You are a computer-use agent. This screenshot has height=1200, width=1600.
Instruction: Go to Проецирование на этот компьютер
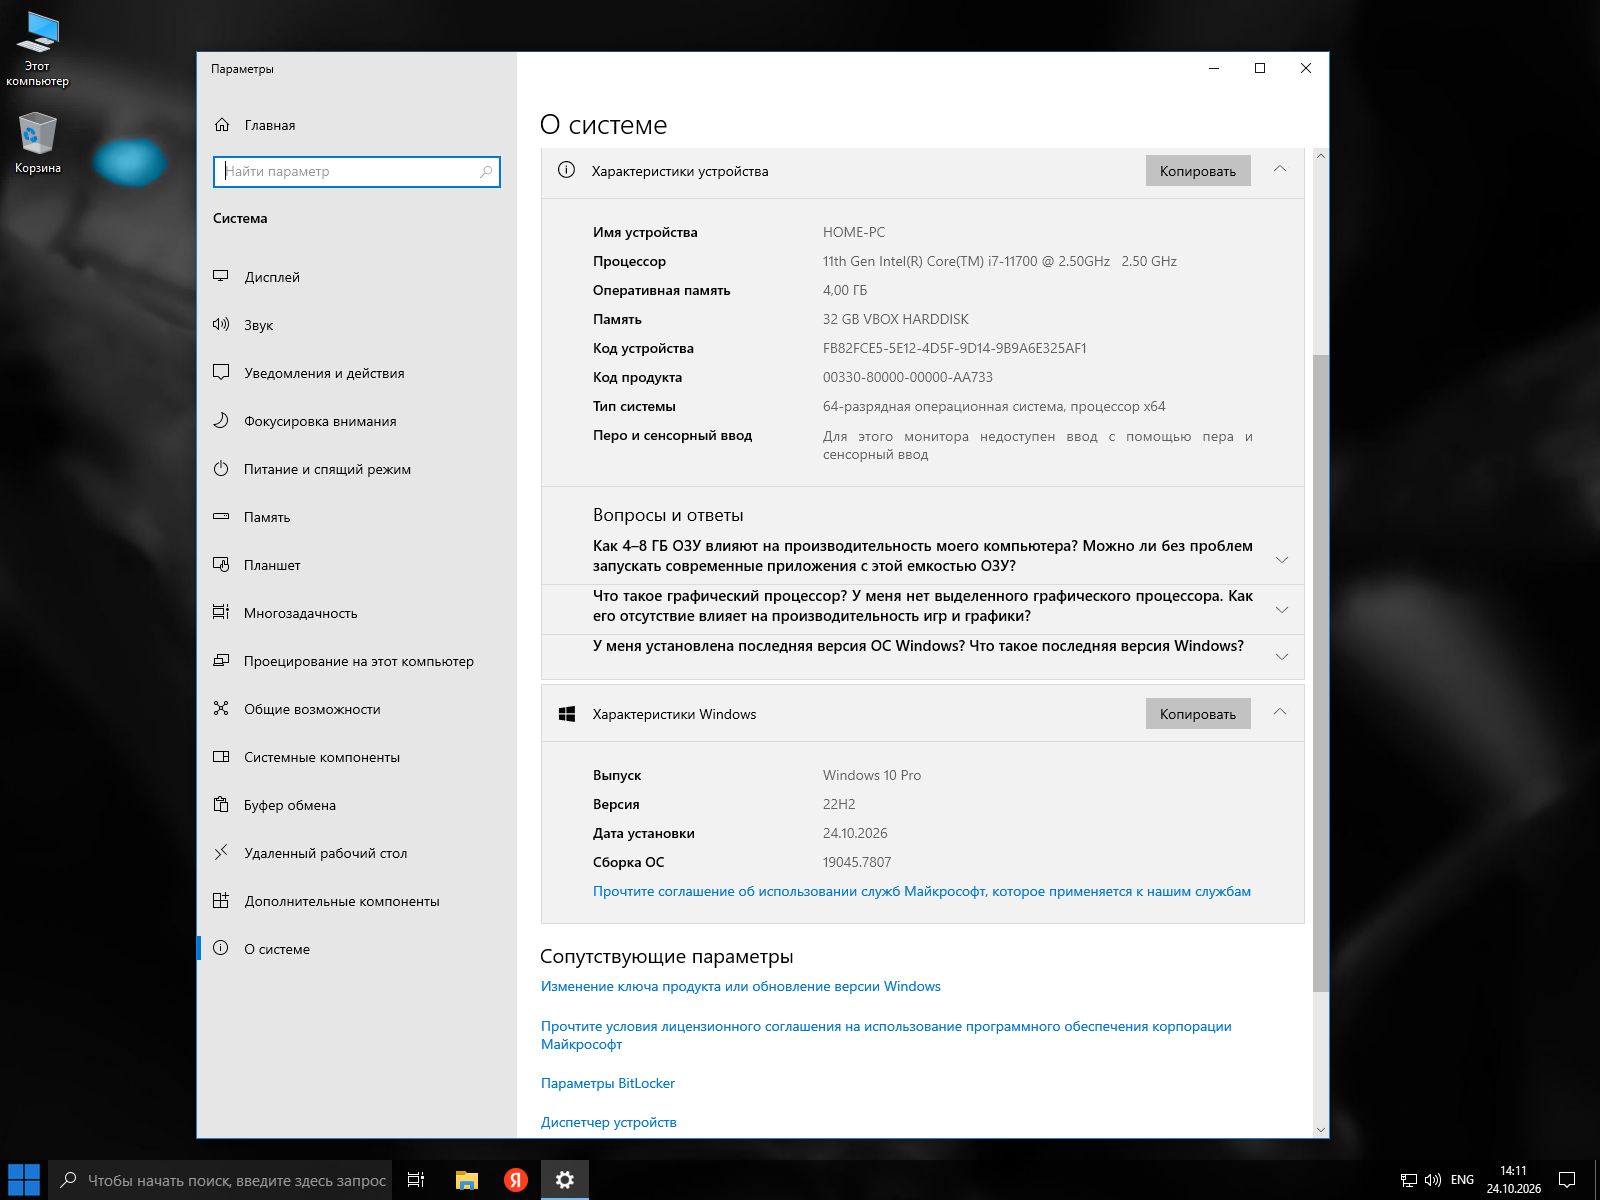357,661
